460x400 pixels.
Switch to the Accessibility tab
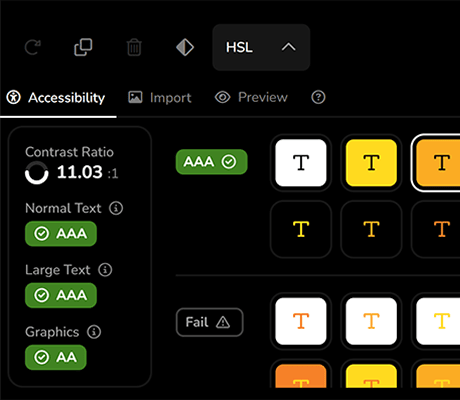pos(56,98)
